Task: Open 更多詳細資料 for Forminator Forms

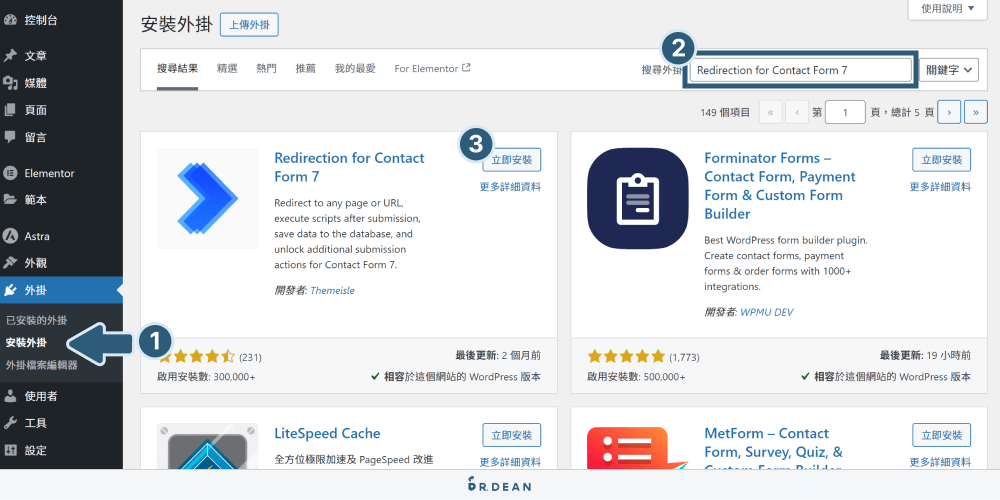Action: 941,187
